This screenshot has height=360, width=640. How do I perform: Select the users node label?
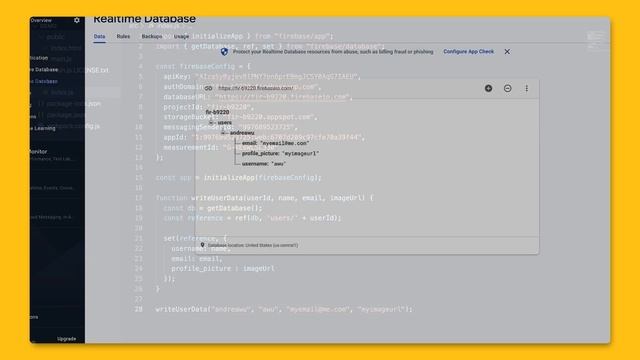(224, 122)
